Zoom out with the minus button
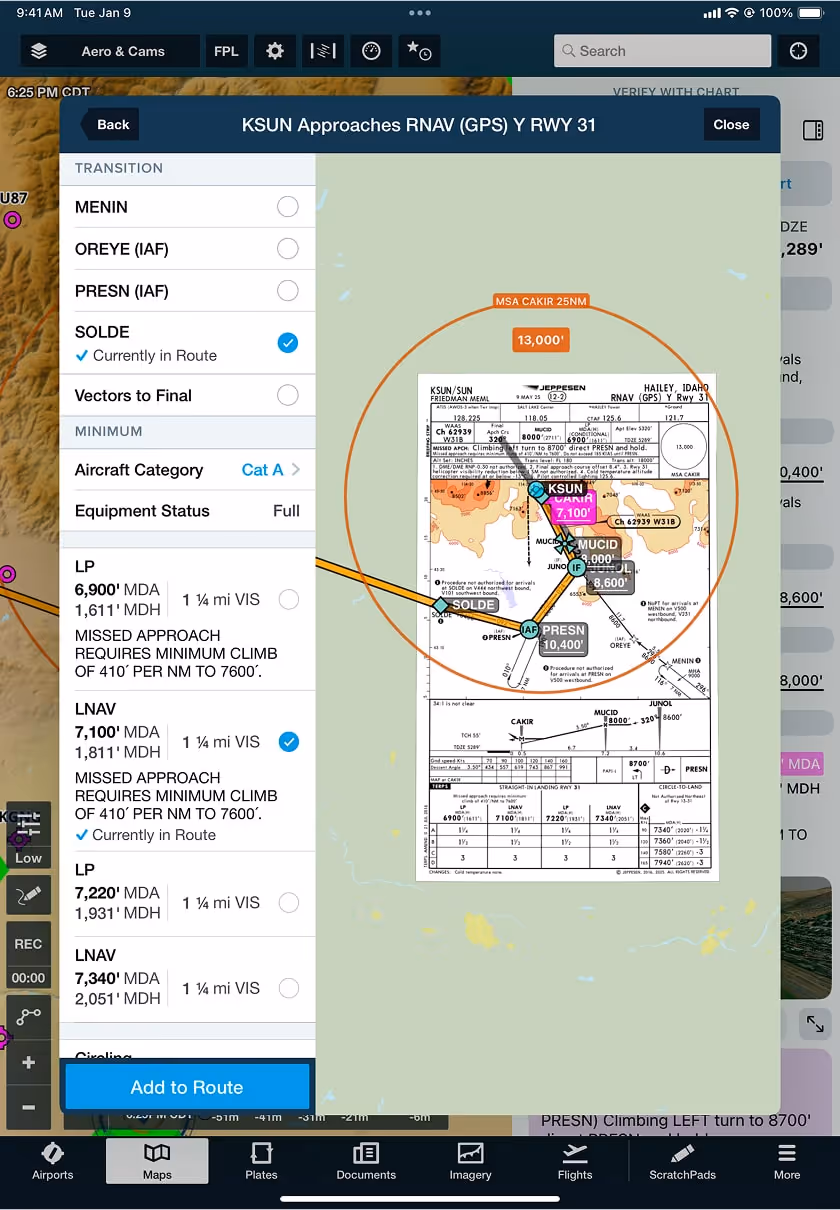 pyautogui.click(x=28, y=1107)
